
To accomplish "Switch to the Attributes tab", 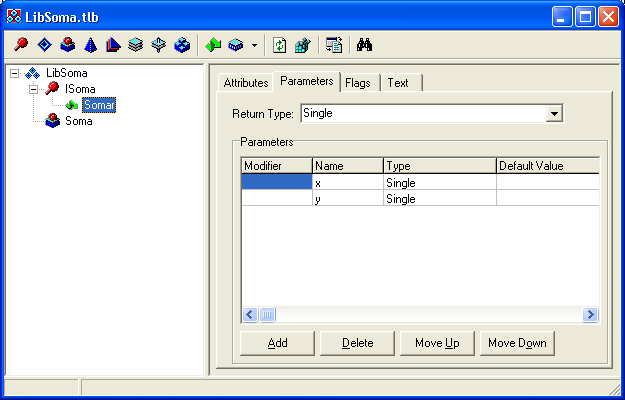I will pos(245,83).
